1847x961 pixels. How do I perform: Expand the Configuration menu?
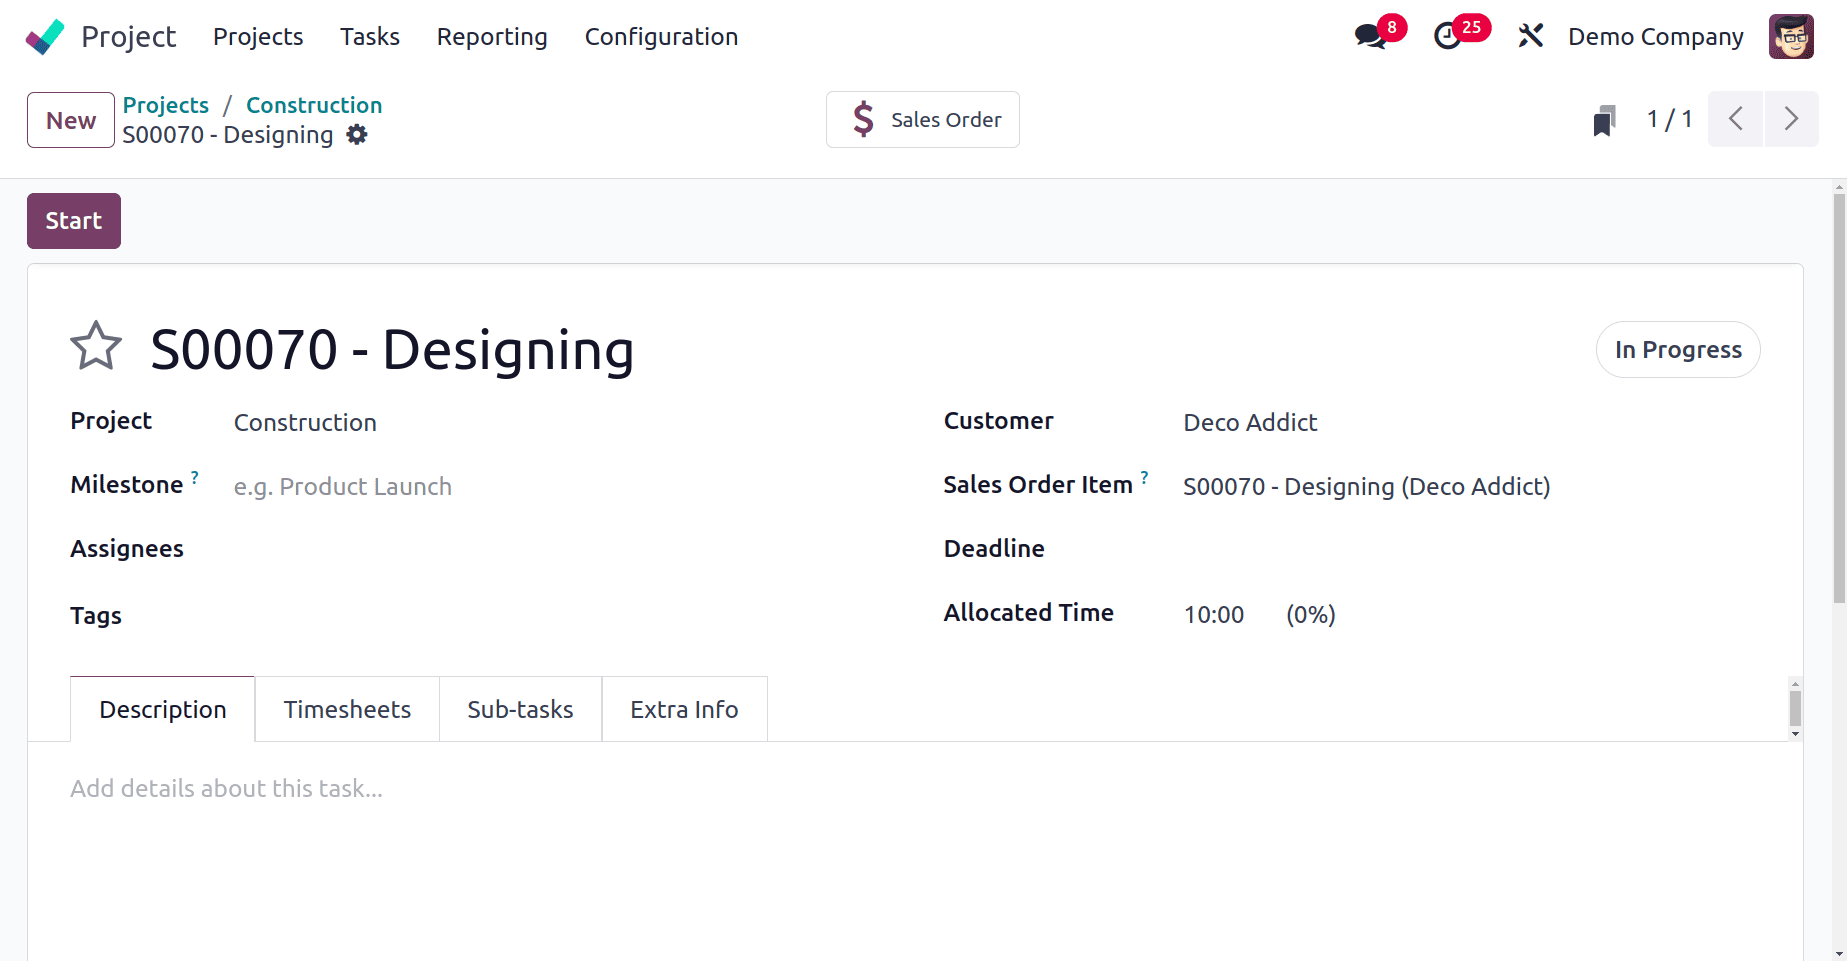pyautogui.click(x=661, y=37)
